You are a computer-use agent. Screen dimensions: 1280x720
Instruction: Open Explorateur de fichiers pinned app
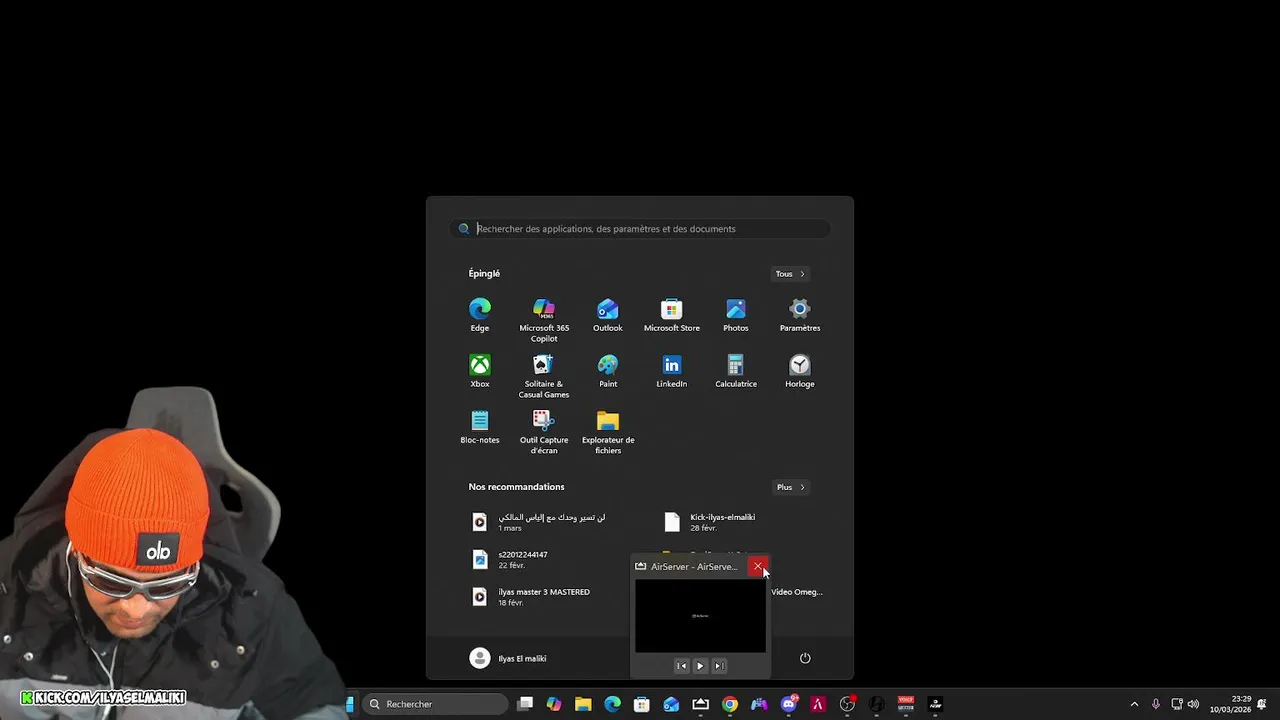[608, 432]
